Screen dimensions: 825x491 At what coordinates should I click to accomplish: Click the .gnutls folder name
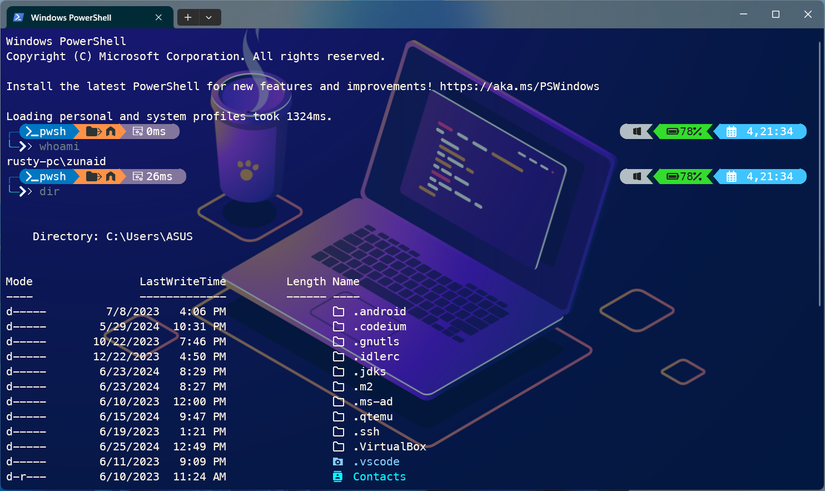(x=376, y=342)
